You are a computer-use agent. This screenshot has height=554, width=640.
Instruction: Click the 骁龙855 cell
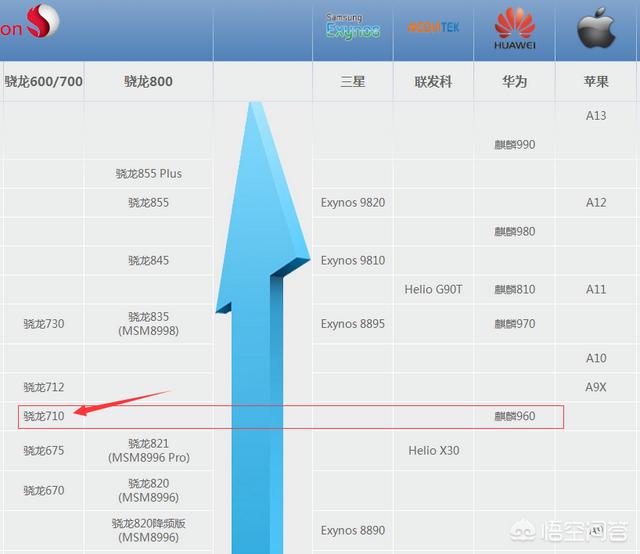tap(148, 202)
